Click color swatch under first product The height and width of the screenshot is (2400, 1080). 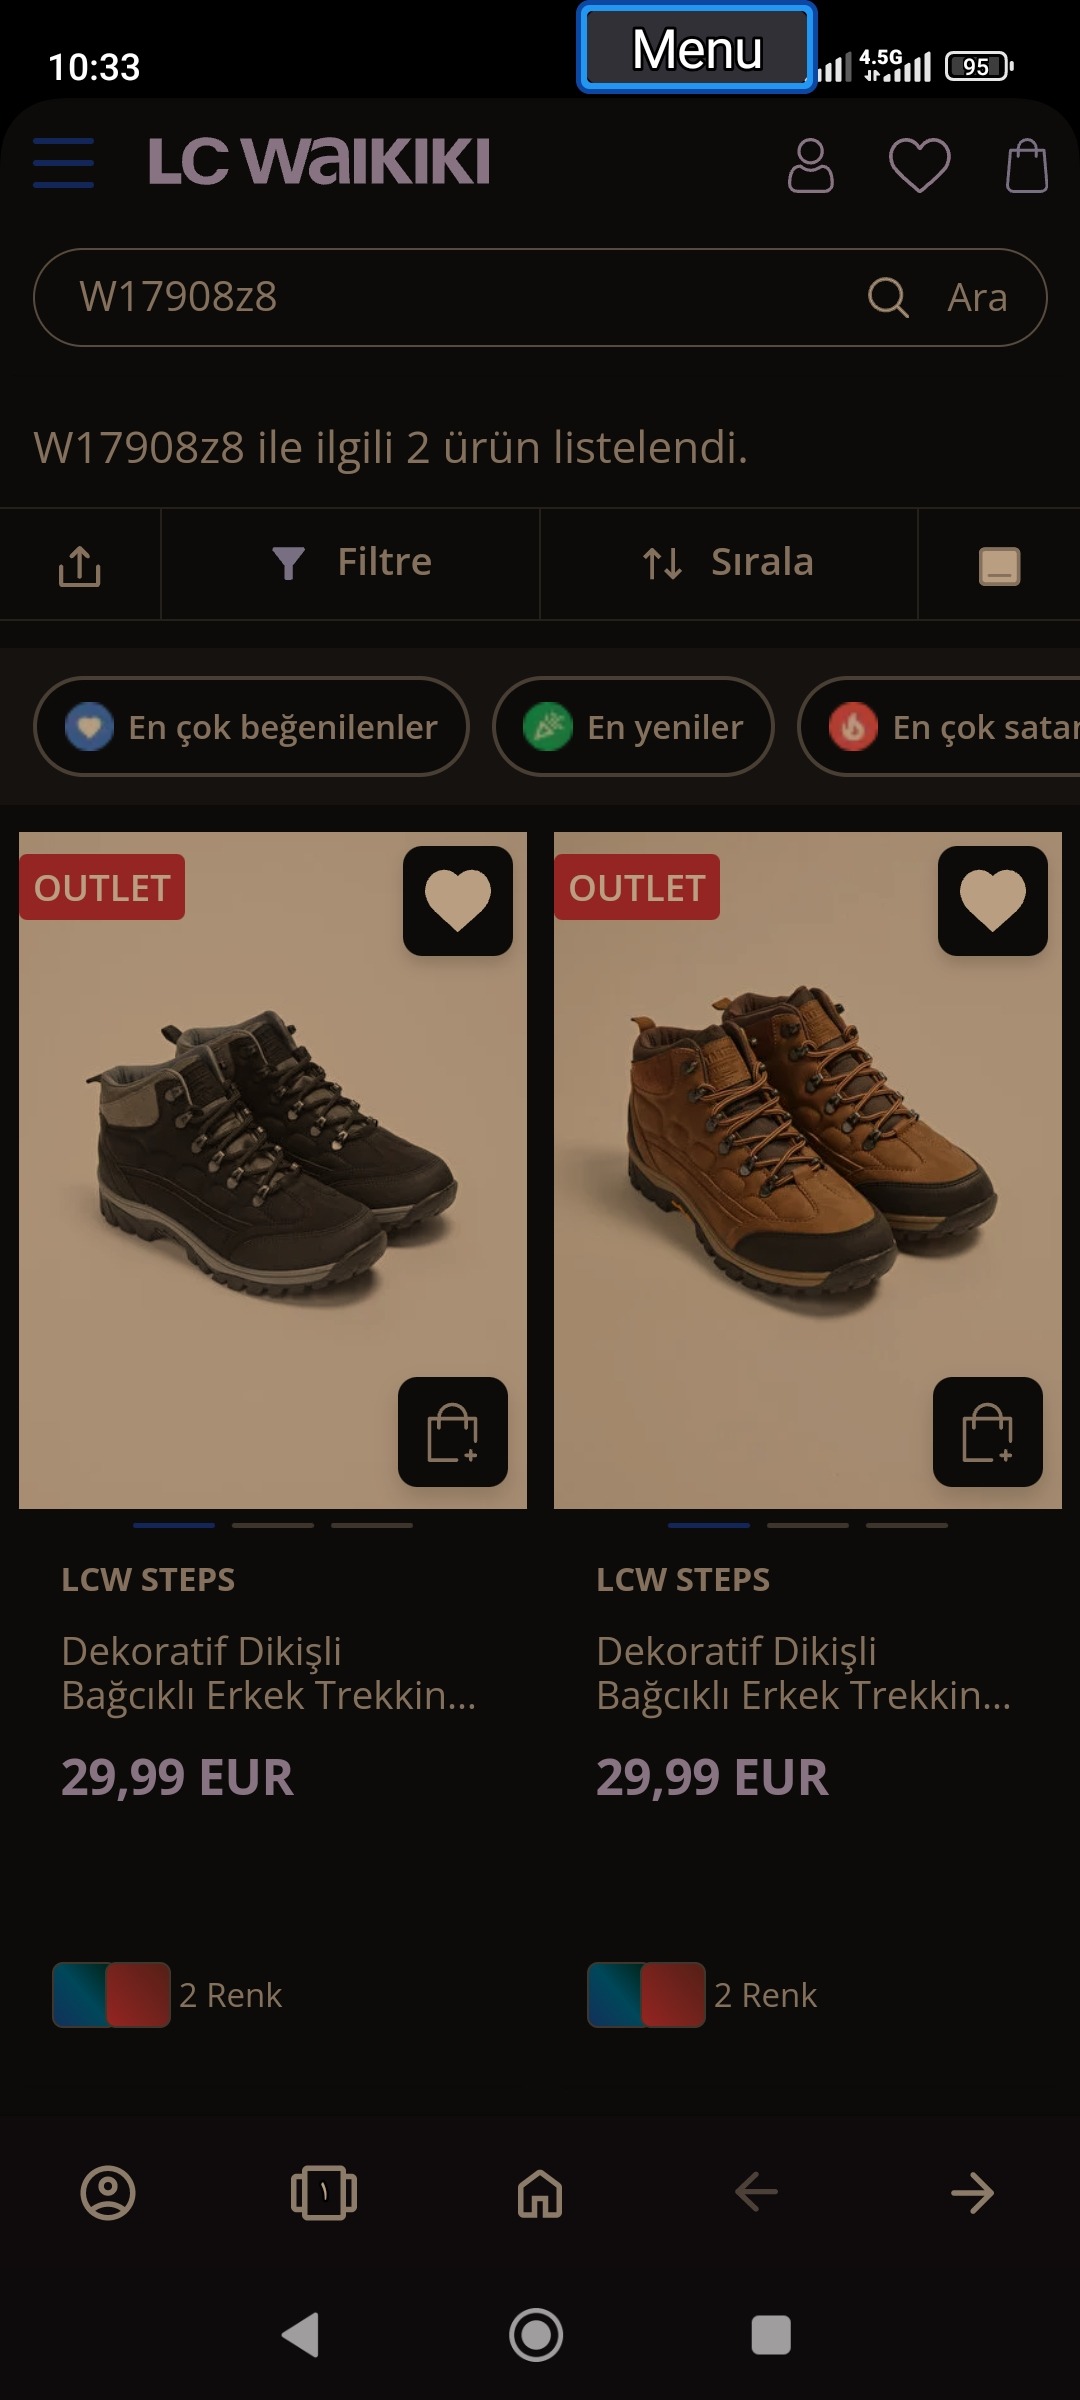click(x=111, y=1995)
